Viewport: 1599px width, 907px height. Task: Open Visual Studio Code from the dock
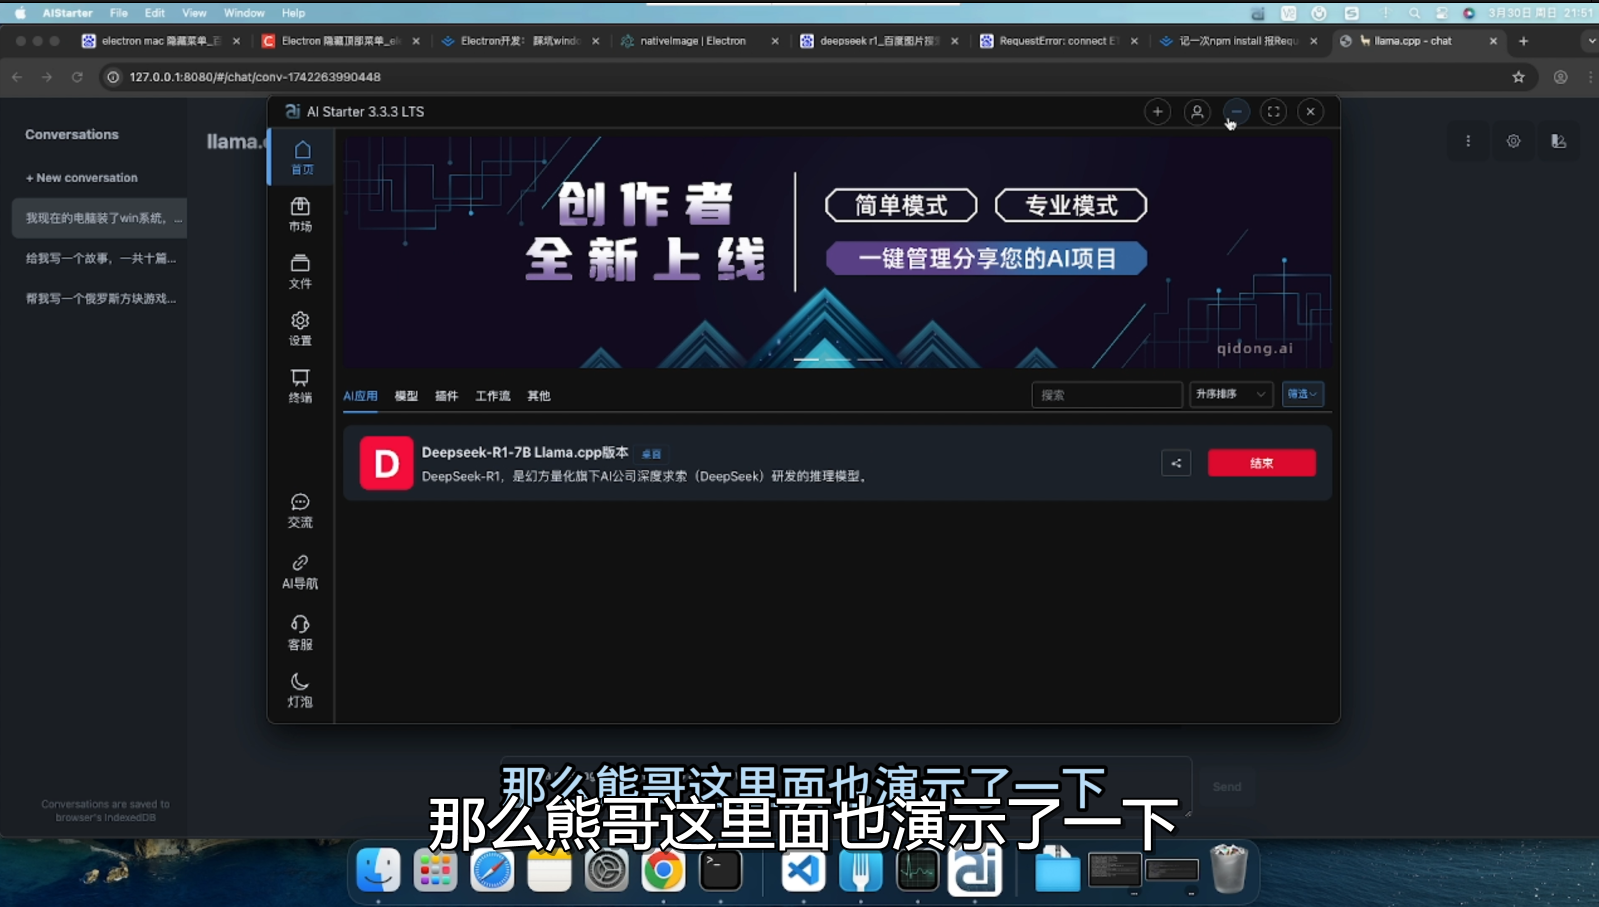tap(803, 870)
